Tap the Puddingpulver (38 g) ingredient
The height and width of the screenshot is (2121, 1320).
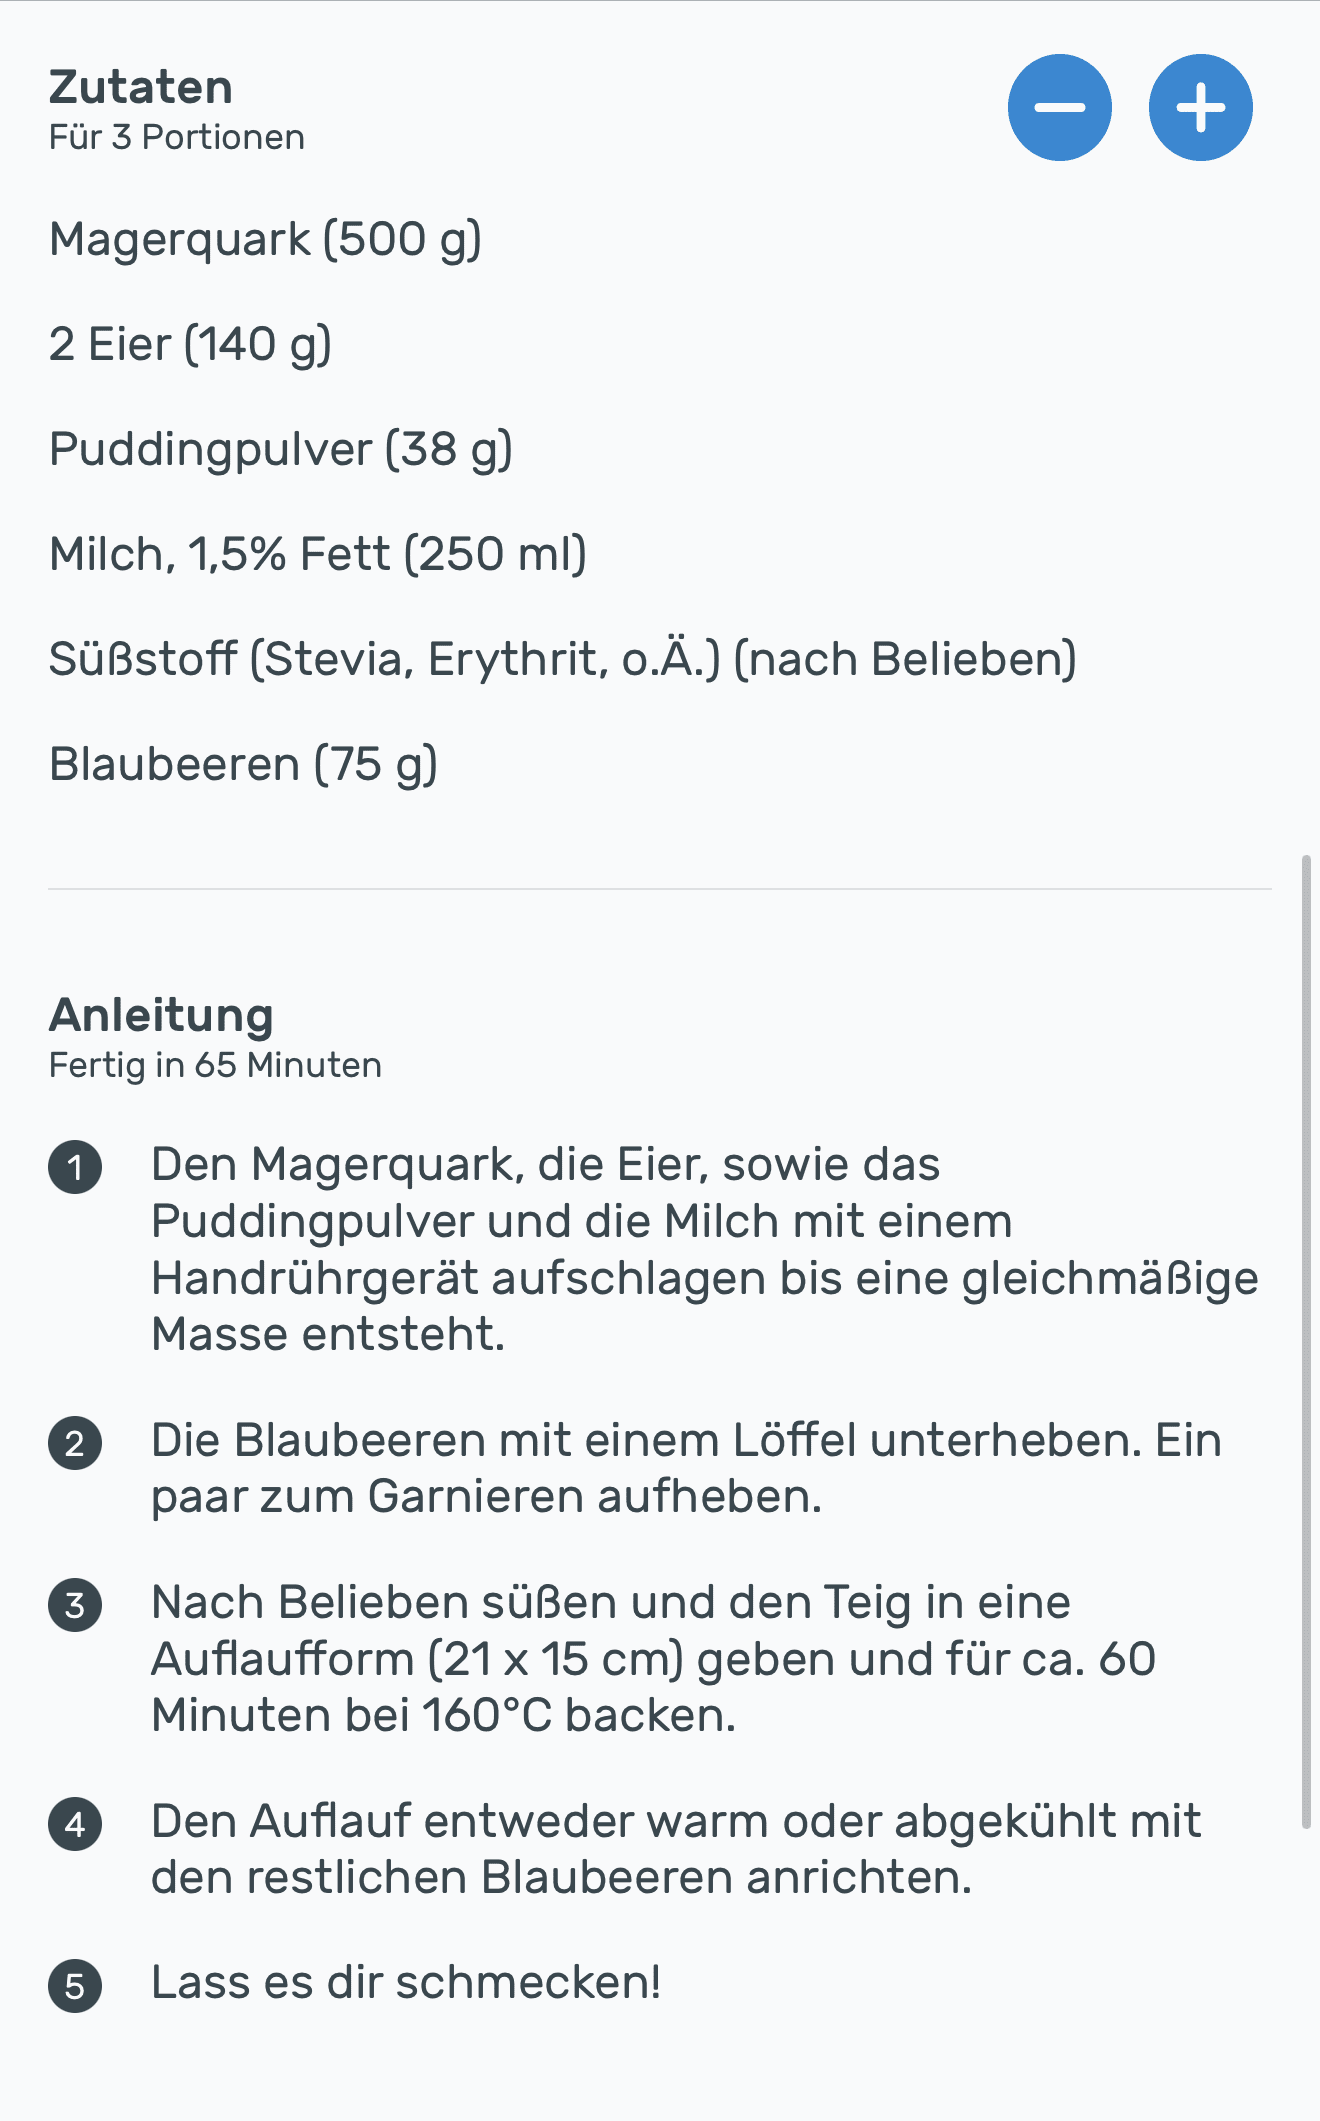[280, 450]
